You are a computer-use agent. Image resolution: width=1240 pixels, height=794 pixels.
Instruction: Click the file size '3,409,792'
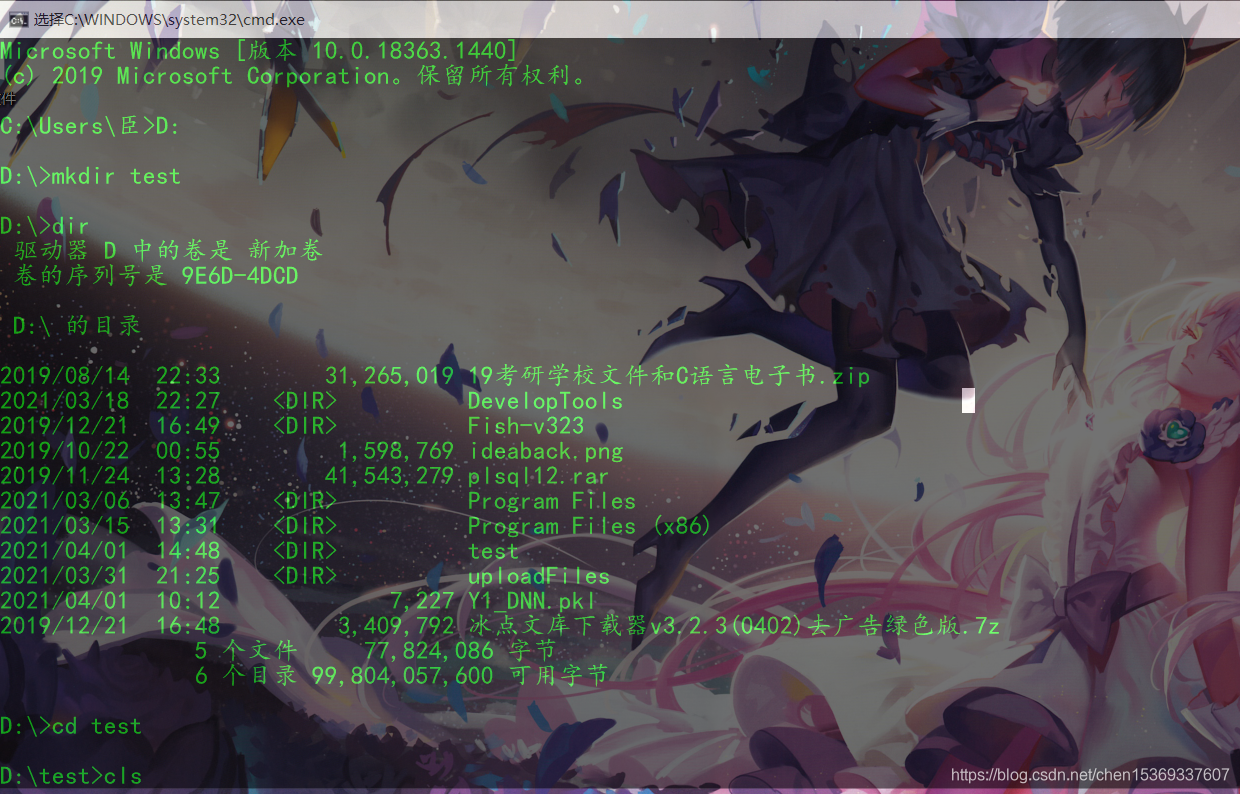click(x=396, y=626)
